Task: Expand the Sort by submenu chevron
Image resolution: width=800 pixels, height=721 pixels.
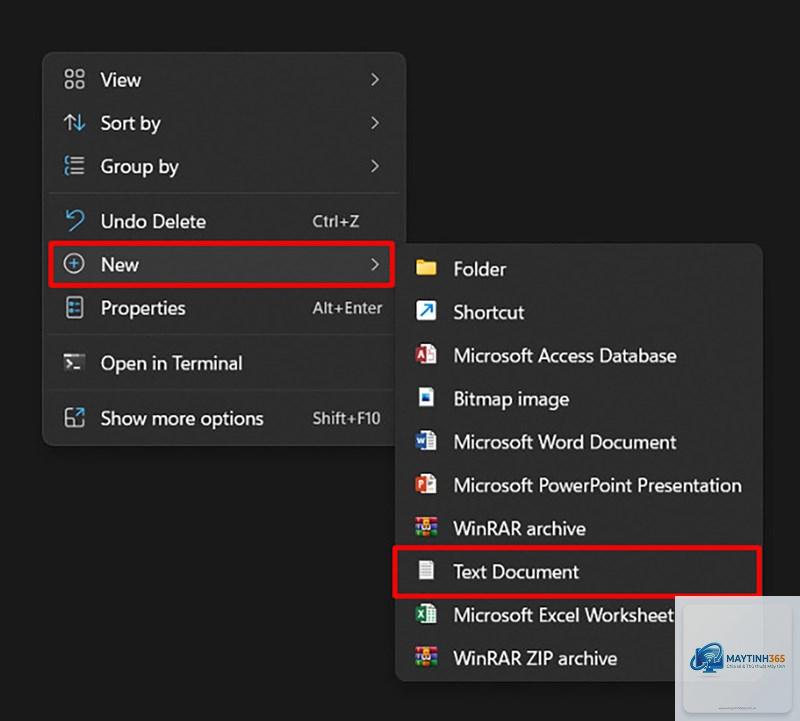Action: coord(375,123)
